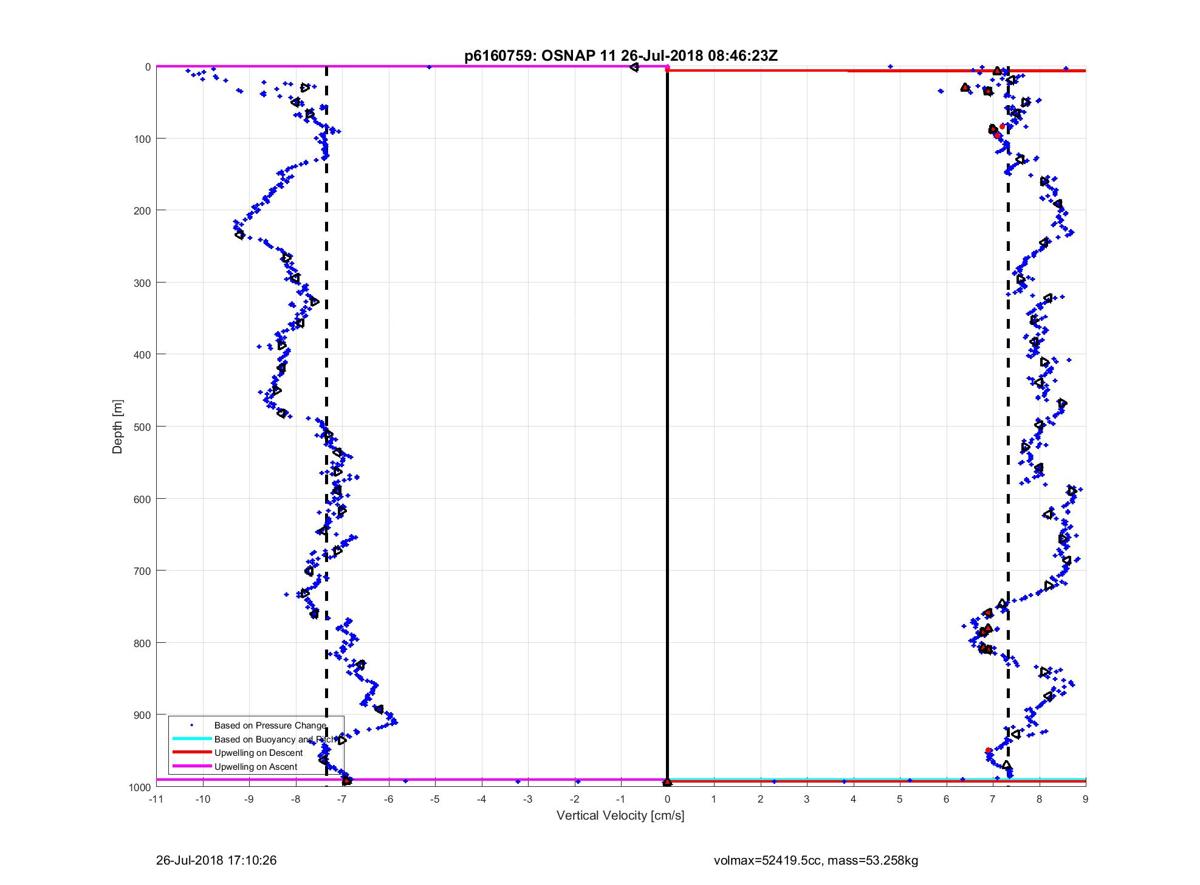Click velocity axis tick label '5'
This screenshot has width=1200, height=885.
coord(900,799)
